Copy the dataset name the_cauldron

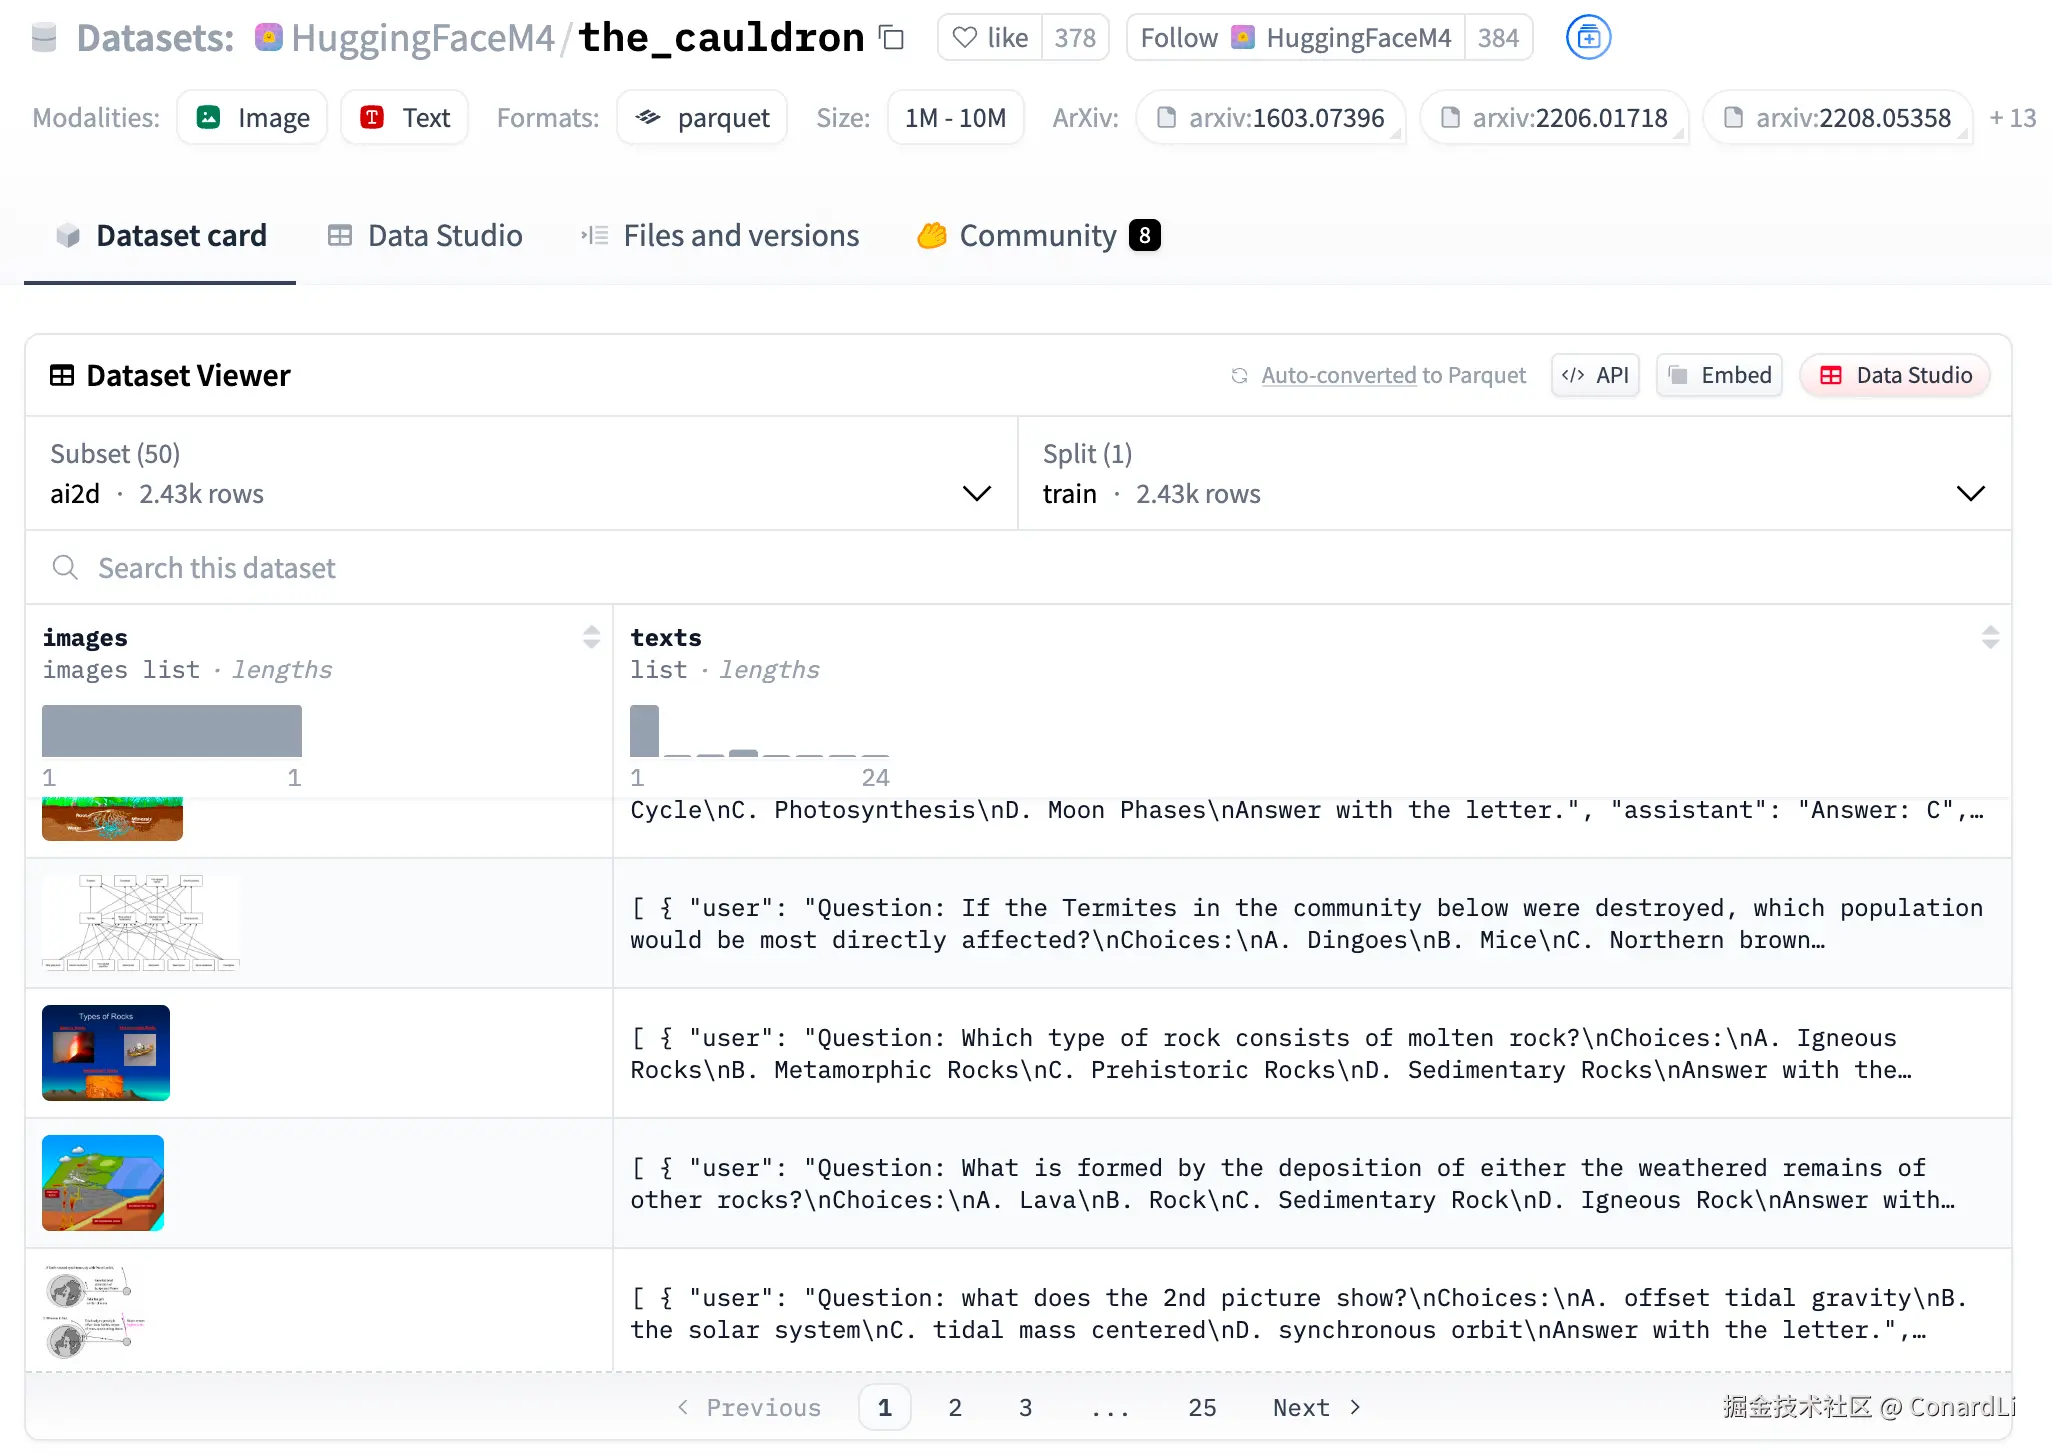click(891, 37)
